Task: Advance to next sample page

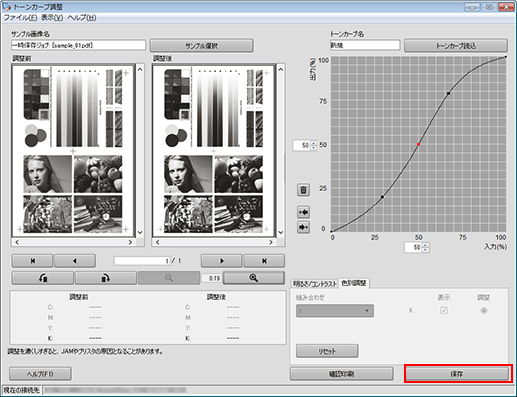Action: (x=221, y=261)
